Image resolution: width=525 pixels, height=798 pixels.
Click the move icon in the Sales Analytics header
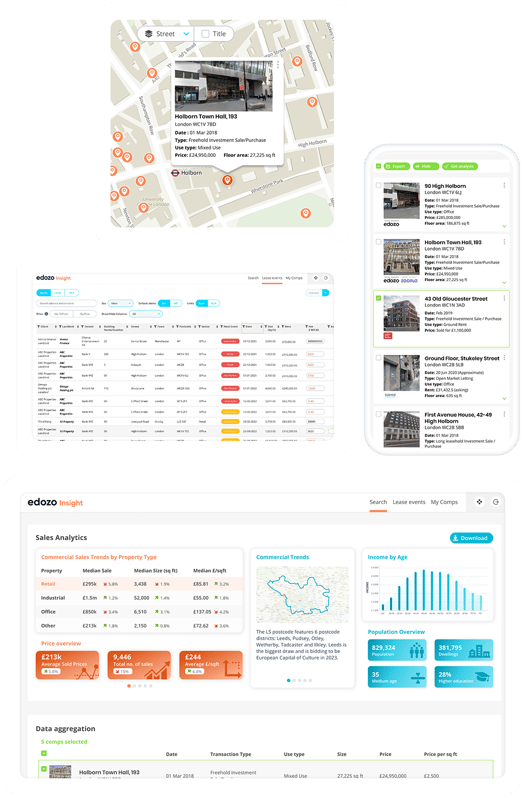pyautogui.click(x=479, y=502)
